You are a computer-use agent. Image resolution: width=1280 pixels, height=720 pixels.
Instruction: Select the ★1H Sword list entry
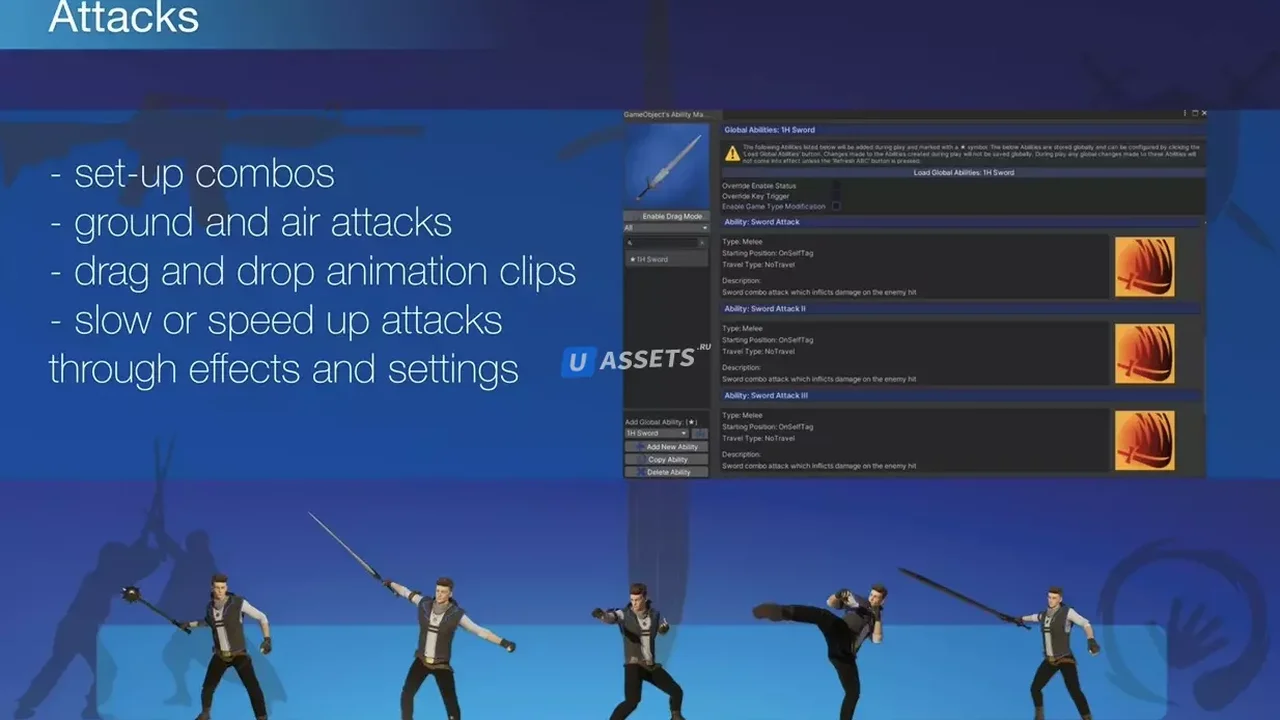666,259
